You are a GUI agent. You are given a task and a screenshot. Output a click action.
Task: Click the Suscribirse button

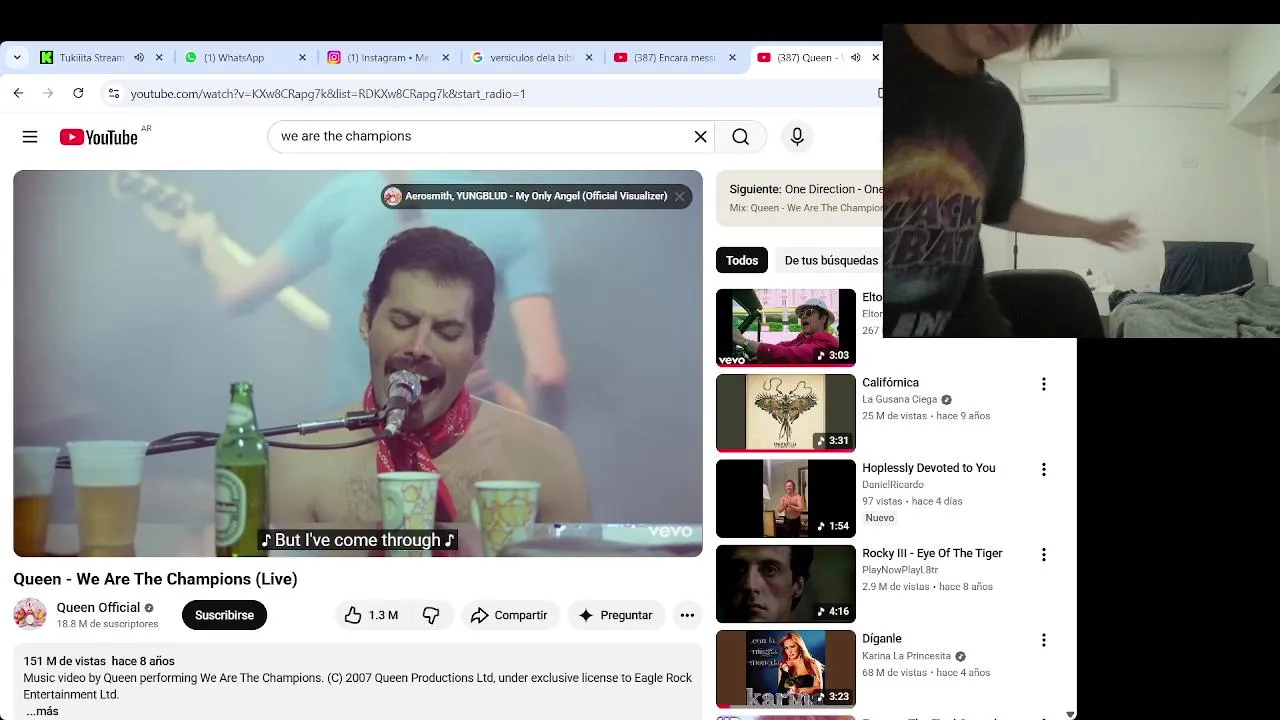(x=224, y=615)
